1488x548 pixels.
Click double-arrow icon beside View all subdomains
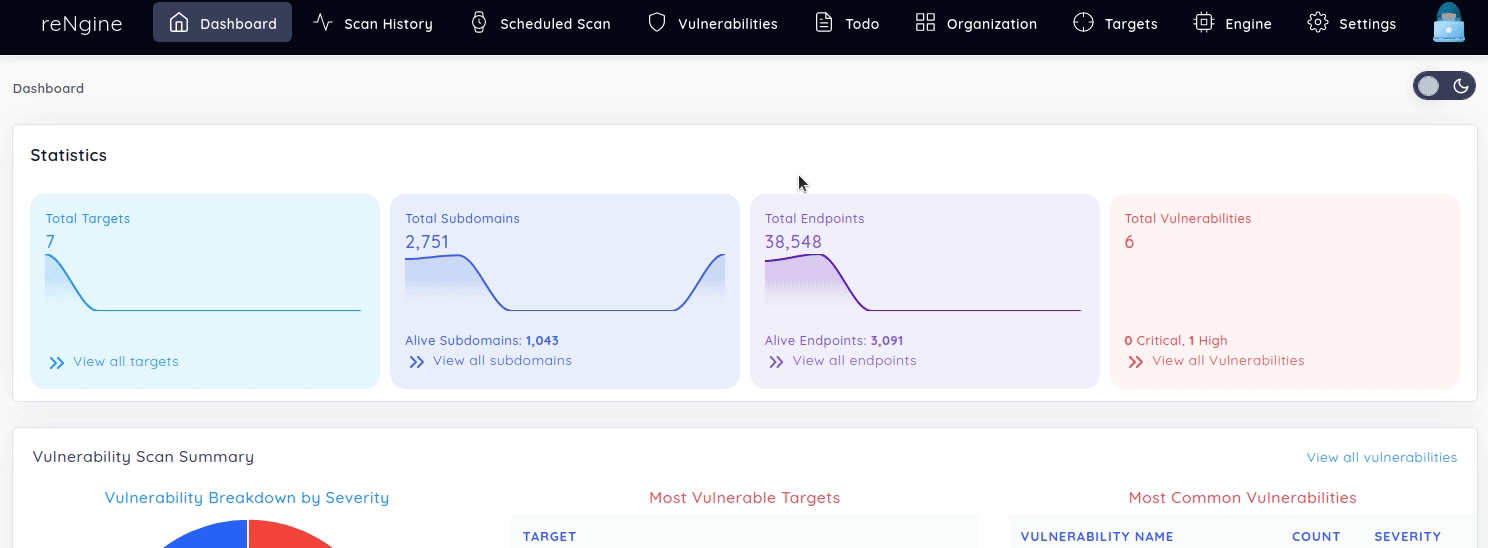(x=417, y=362)
